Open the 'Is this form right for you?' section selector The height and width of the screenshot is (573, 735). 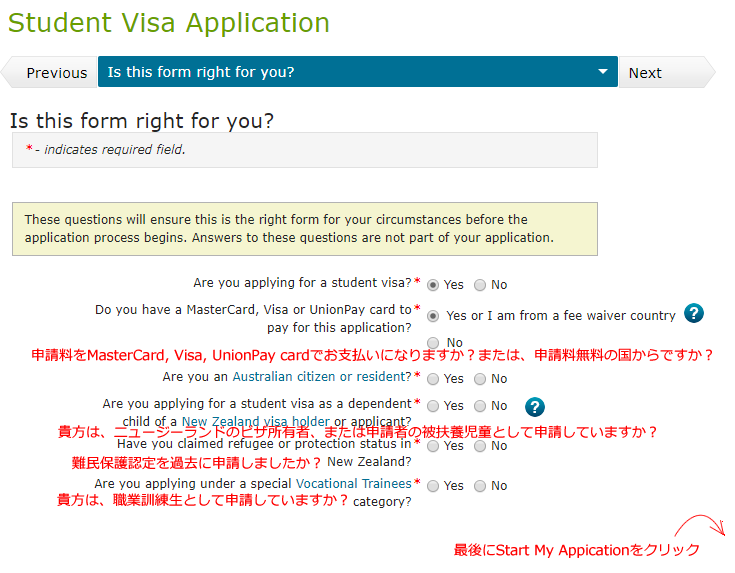[x=358, y=72]
